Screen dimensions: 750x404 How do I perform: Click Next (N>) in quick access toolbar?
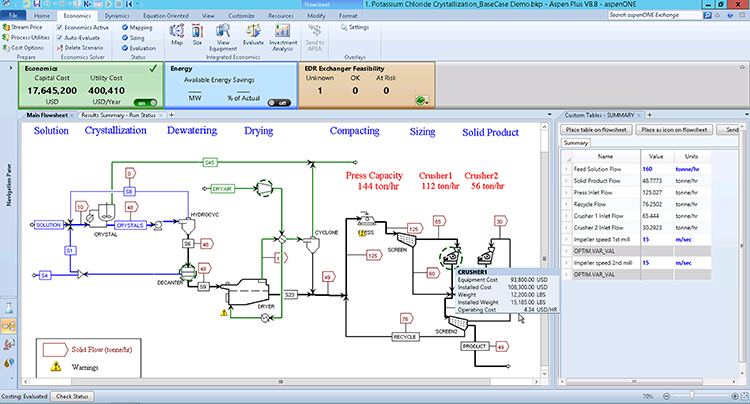coord(88,4)
